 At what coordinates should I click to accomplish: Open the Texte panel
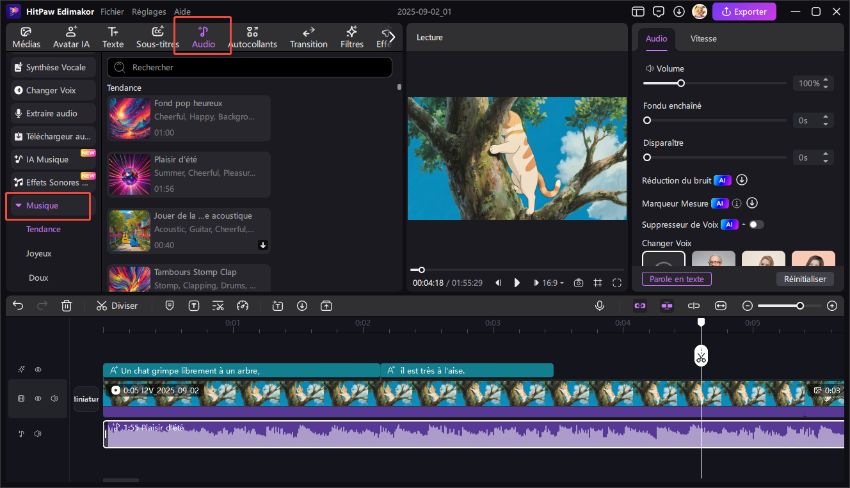[113, 37]
